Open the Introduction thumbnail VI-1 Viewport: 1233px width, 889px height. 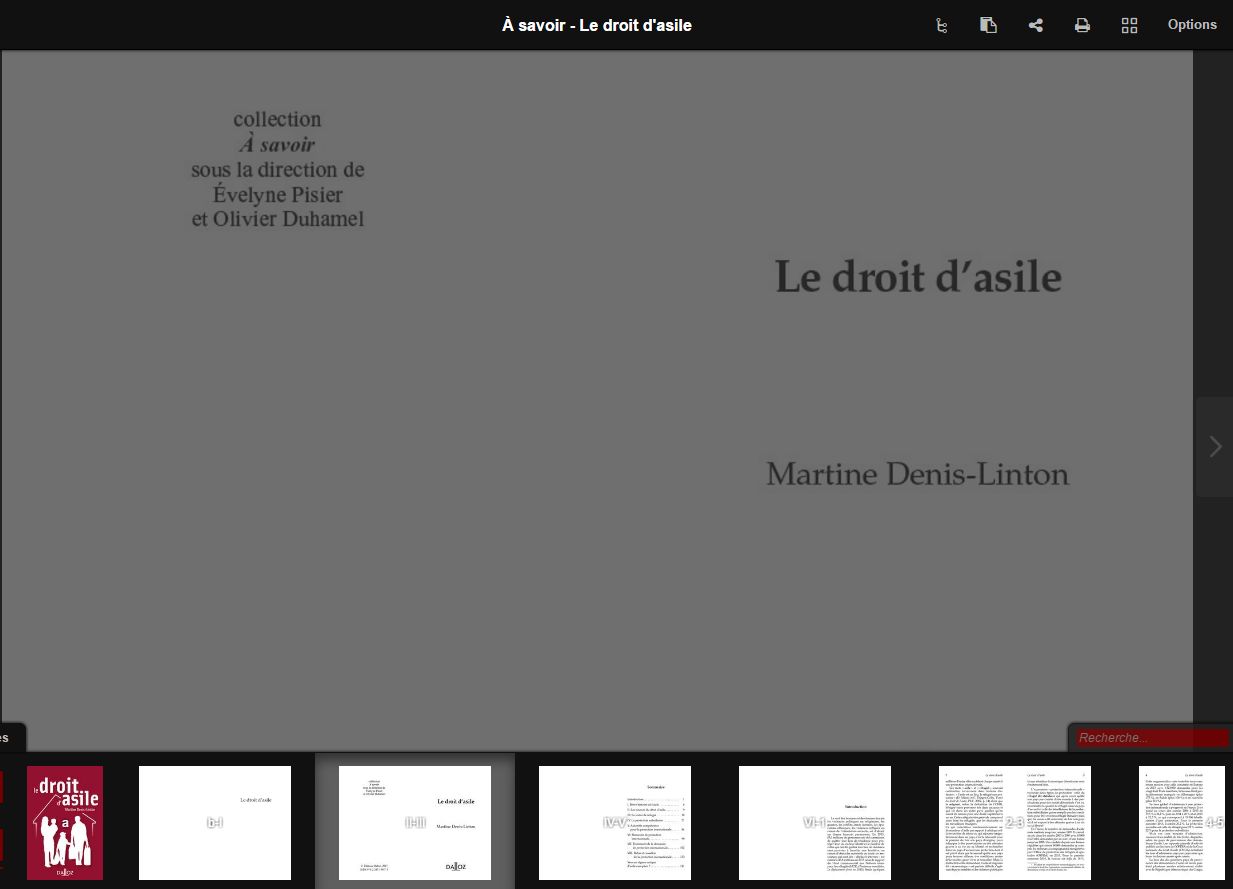[815, 823]
